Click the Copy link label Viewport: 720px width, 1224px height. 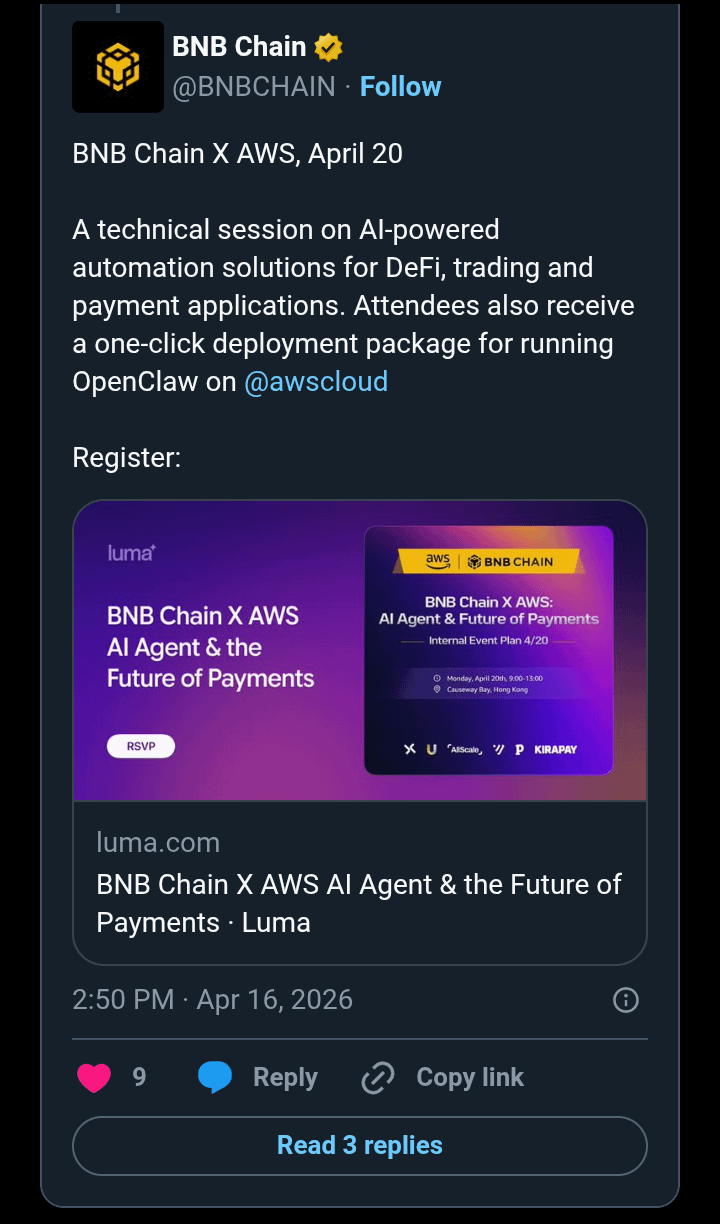pos(470,1078)
